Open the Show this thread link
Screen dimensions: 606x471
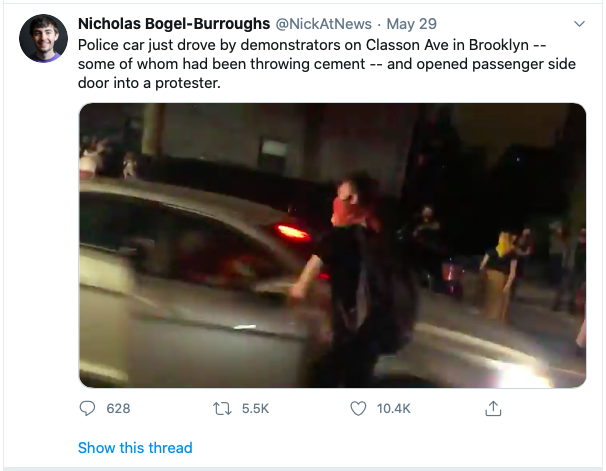135,447
